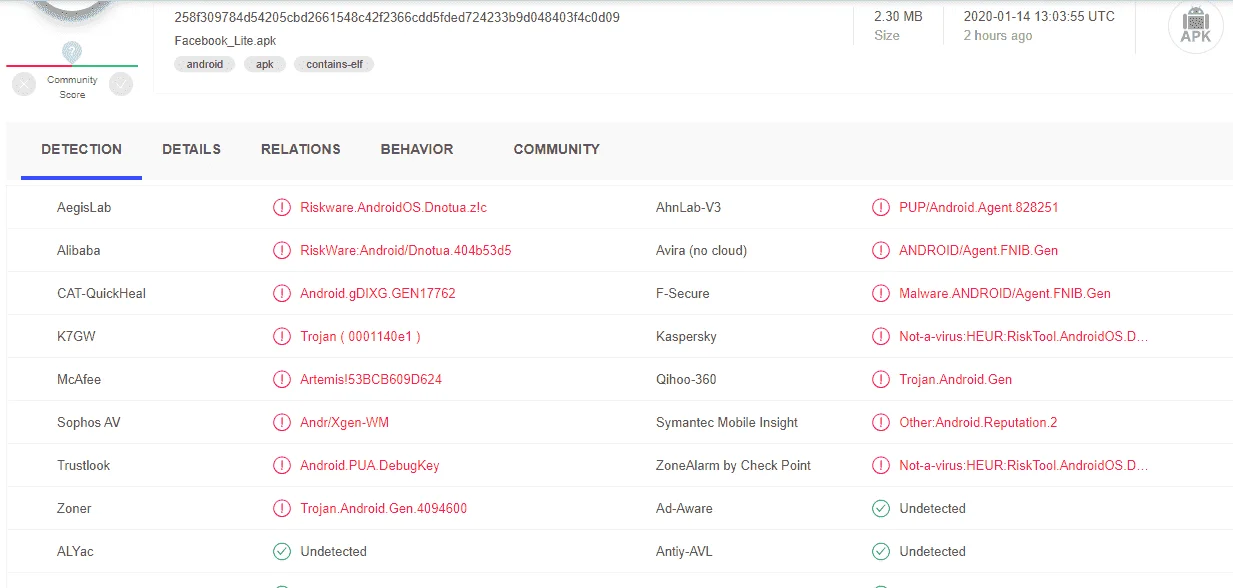The height and width of the screenshot is (588, 1233).
Task: Click the community score downvote X icon
Action: (24, 85)
